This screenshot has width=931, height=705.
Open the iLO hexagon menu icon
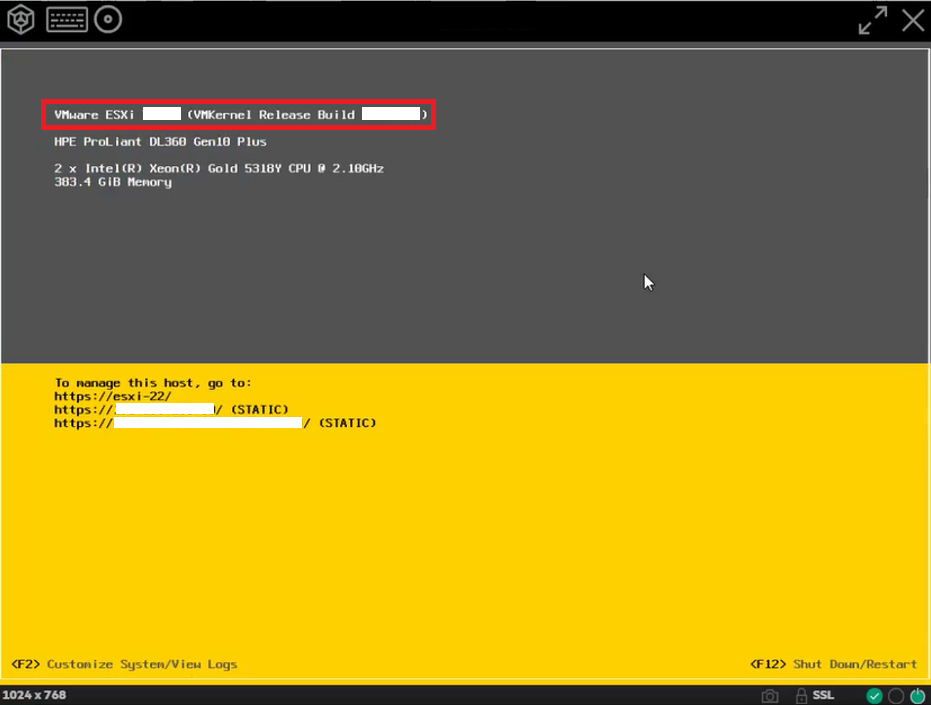tap(20, 20)
